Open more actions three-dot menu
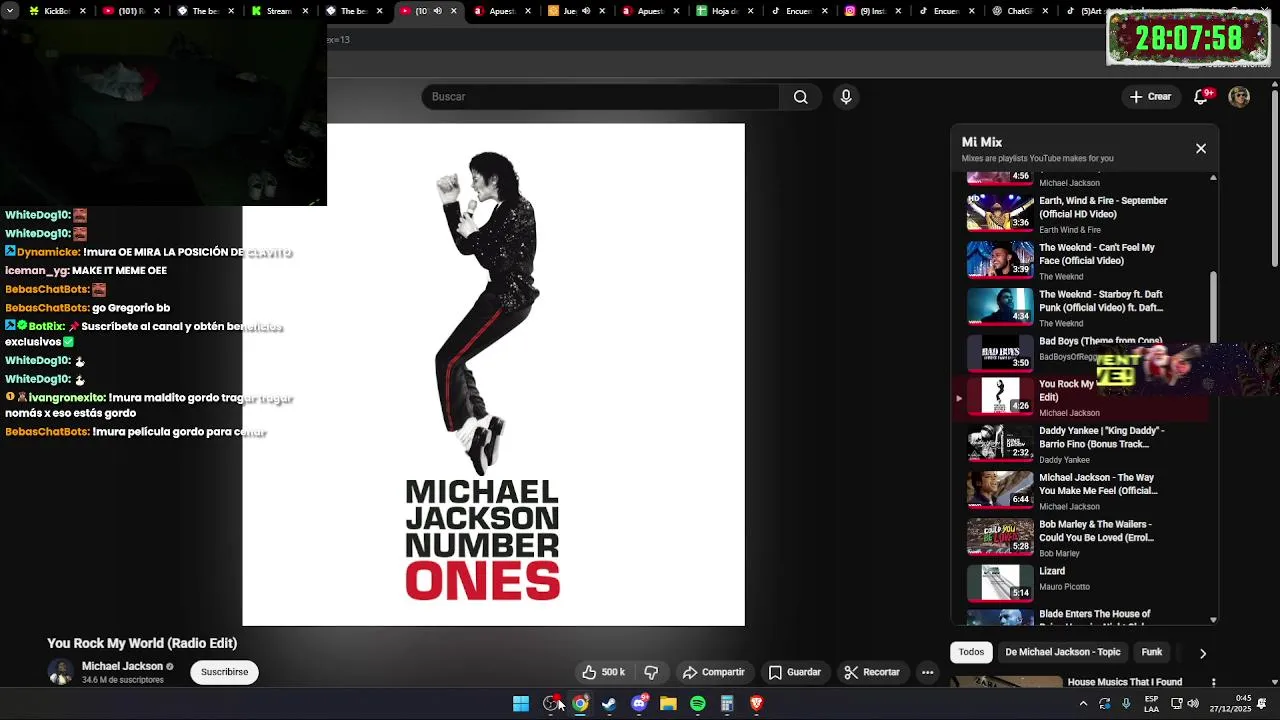1280x720 pixels. click(x=928, y=672)
